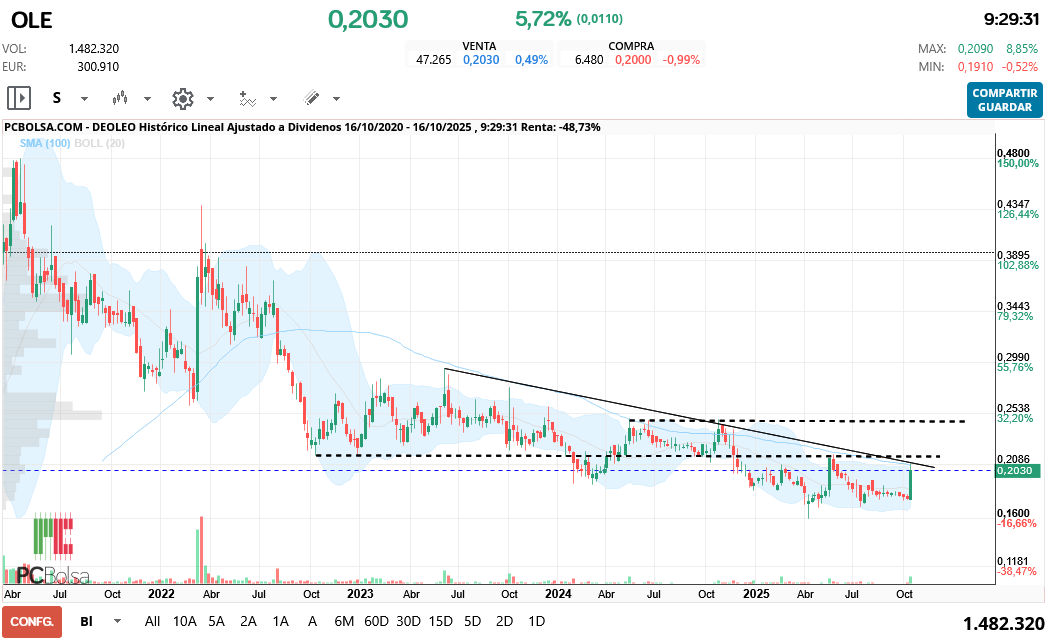
Task: Click the indicators line-chart icon
Action: pos(248,99)
